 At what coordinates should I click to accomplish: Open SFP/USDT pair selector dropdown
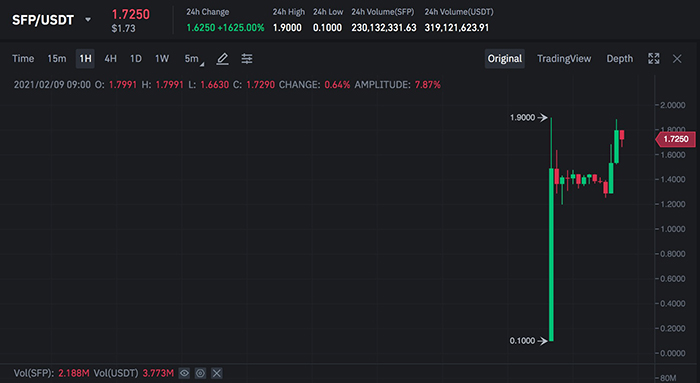pos(88,20)
